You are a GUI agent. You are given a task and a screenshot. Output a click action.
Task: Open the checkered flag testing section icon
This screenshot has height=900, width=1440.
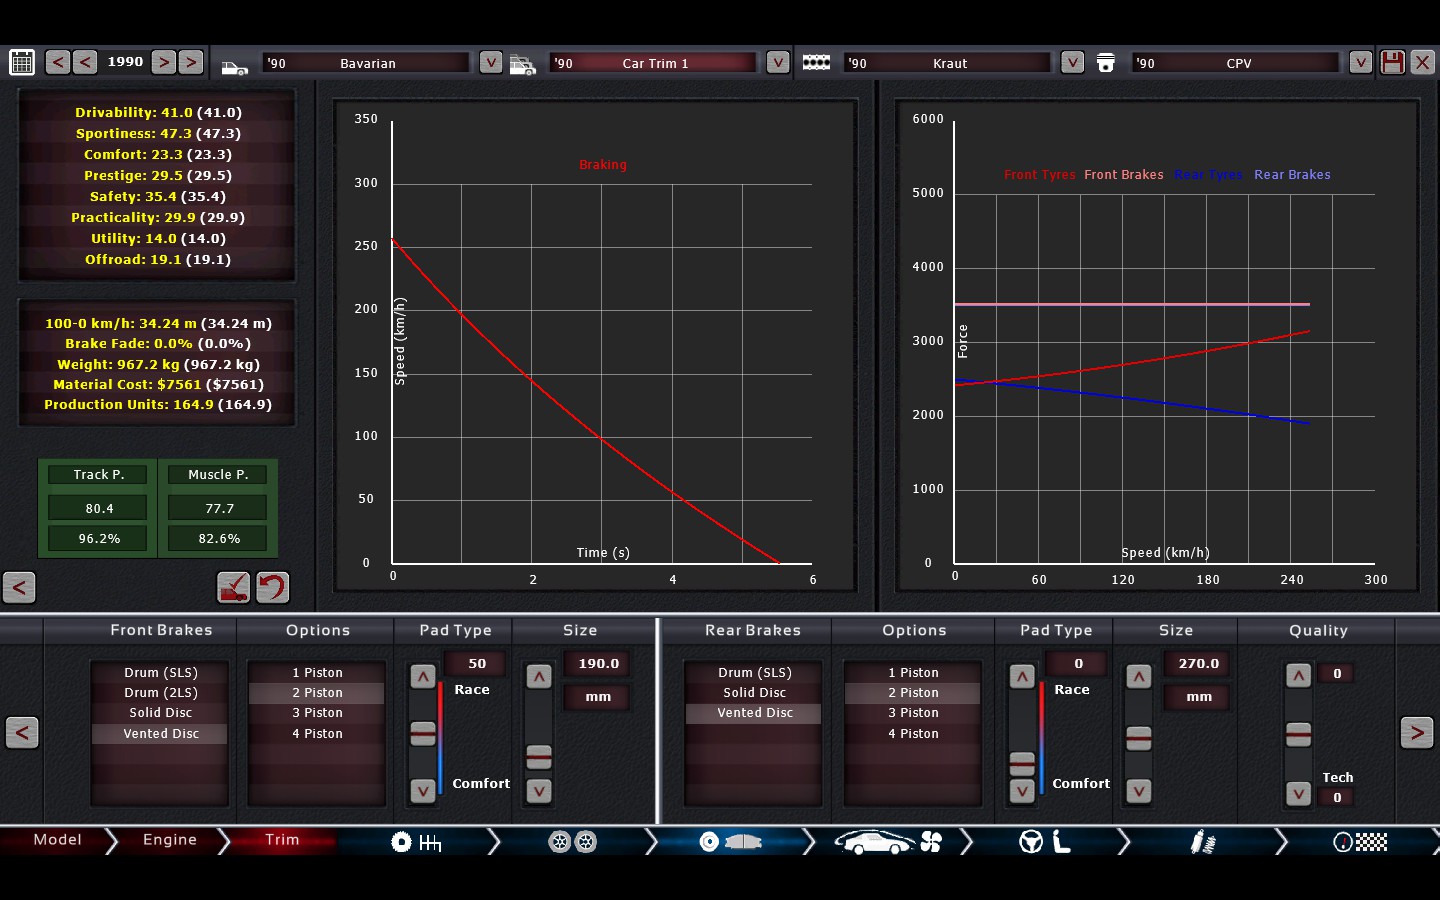[1360, 842]
